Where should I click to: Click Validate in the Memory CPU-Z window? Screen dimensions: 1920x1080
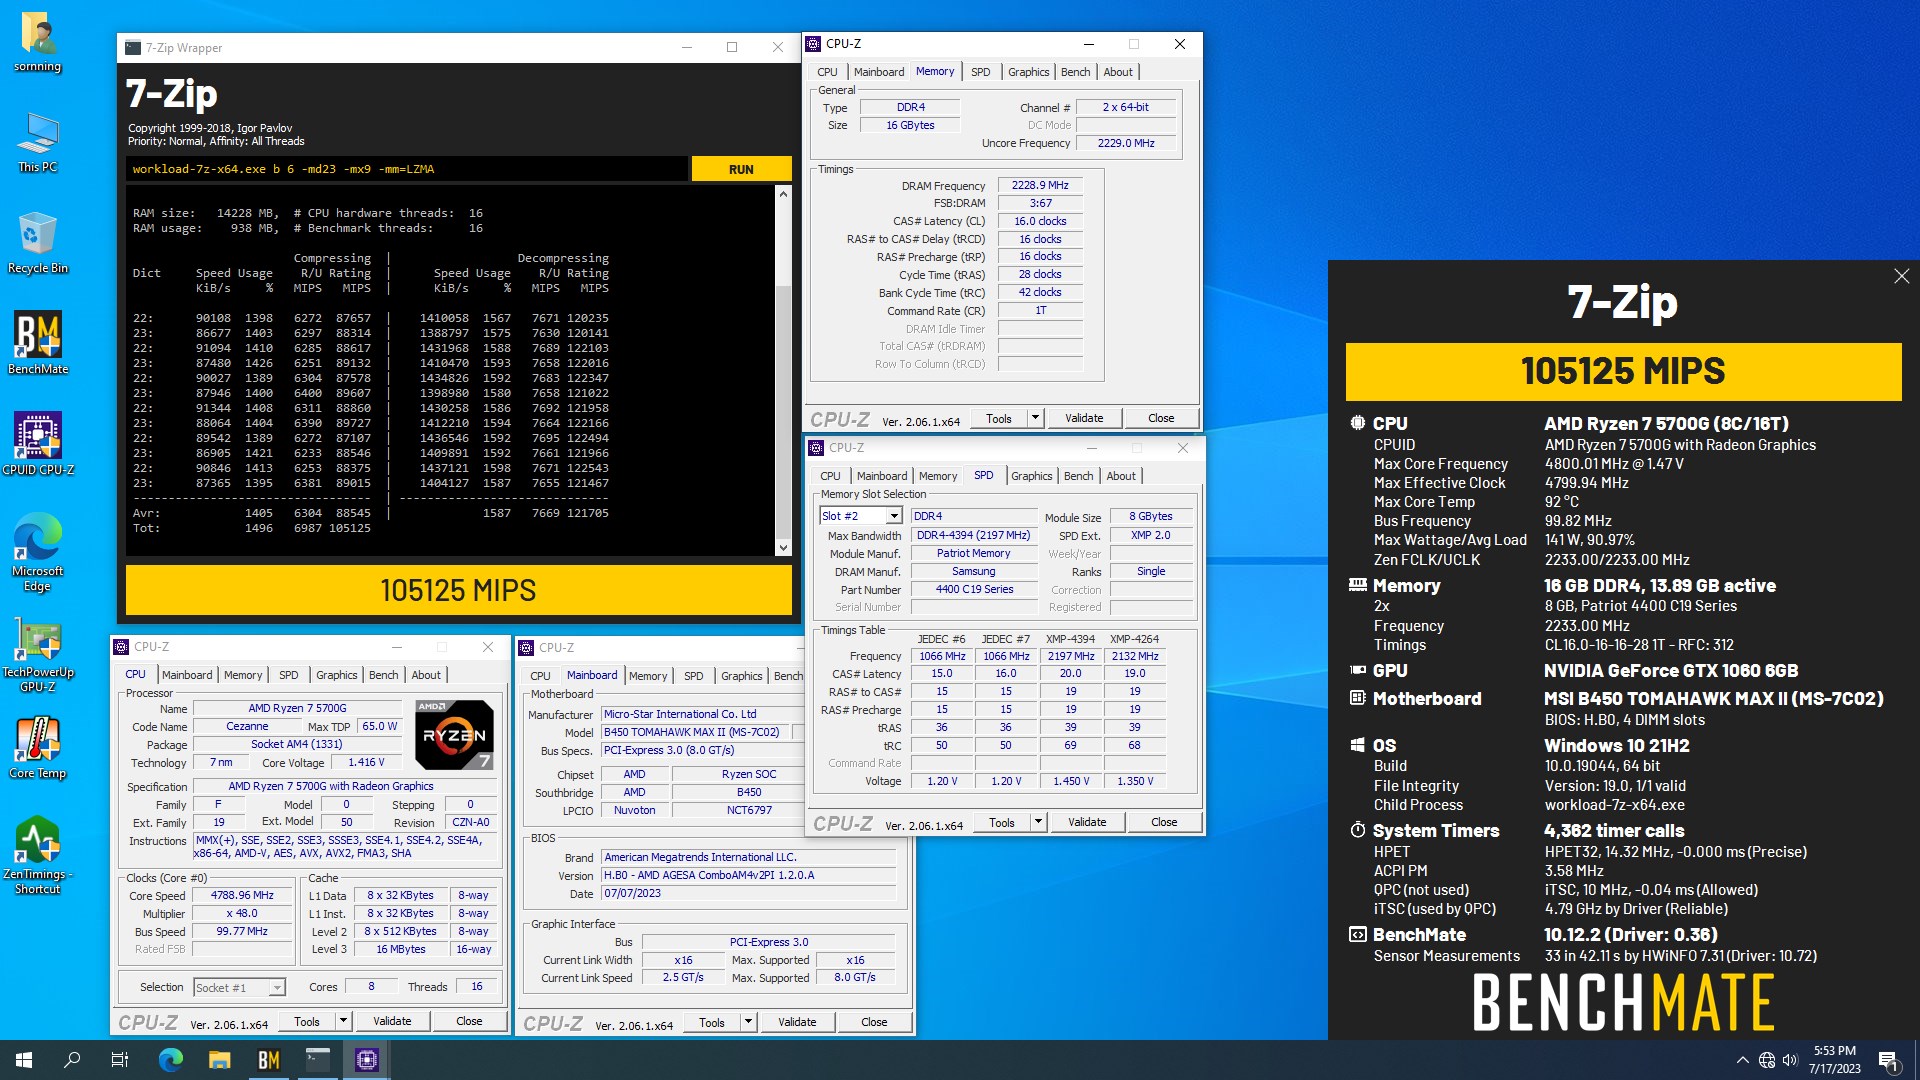click(x=1084, y=418)
